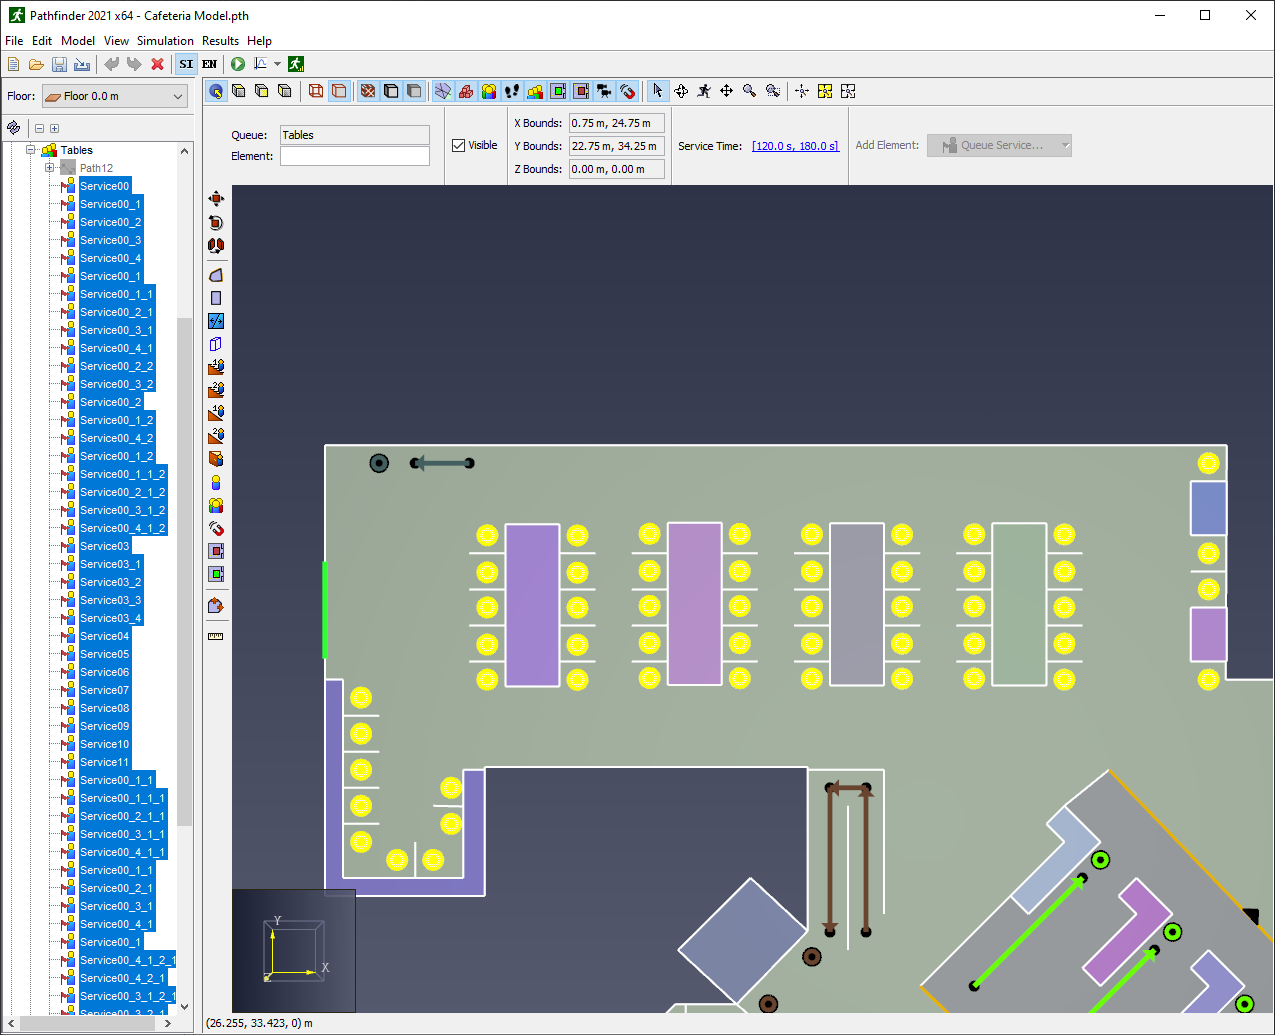Select the Mirror objects tool

click(x=216, y=245)
